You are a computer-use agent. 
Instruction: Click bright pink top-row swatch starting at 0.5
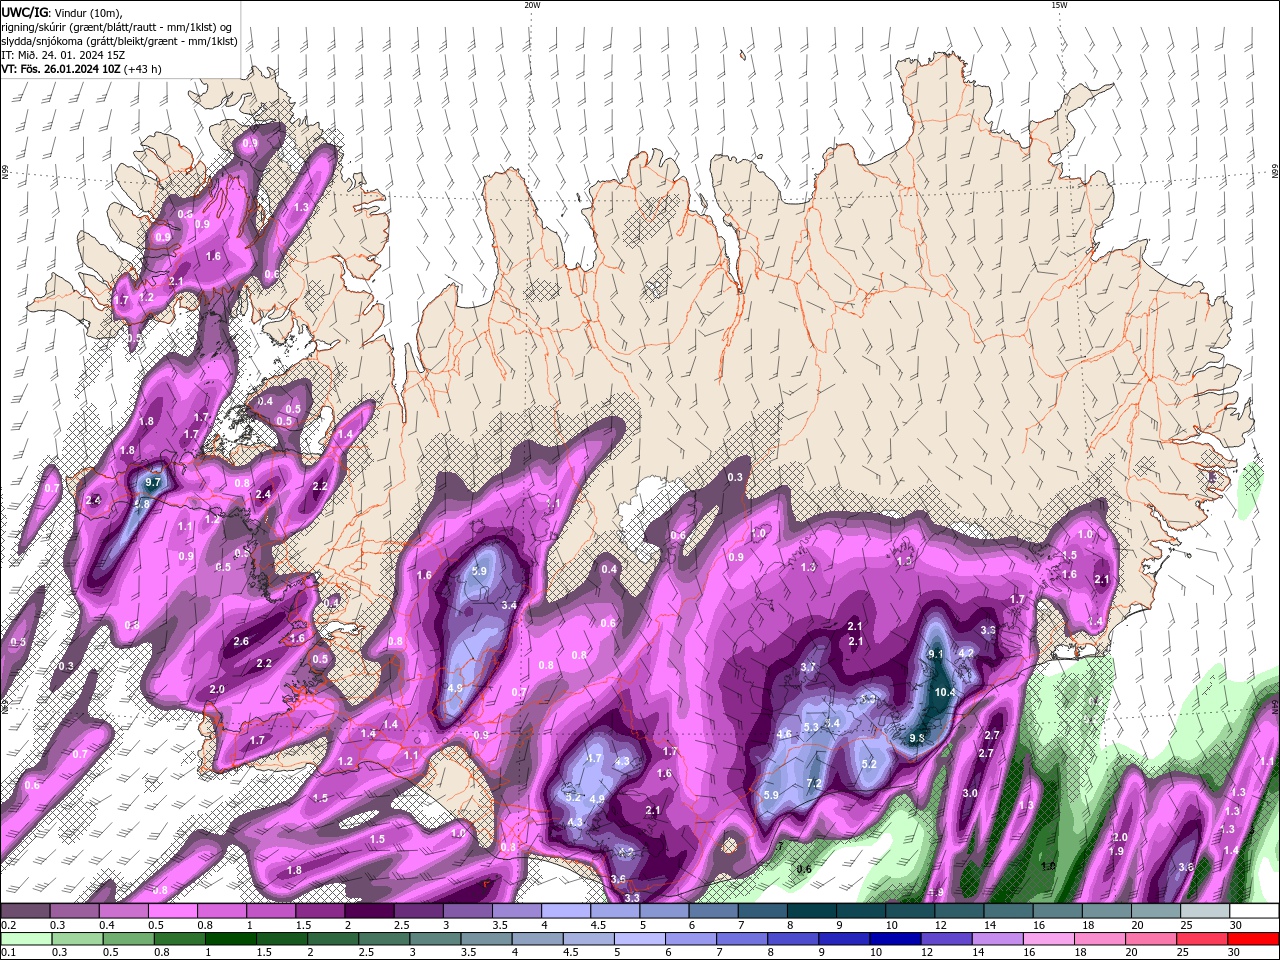pos(172,911)
